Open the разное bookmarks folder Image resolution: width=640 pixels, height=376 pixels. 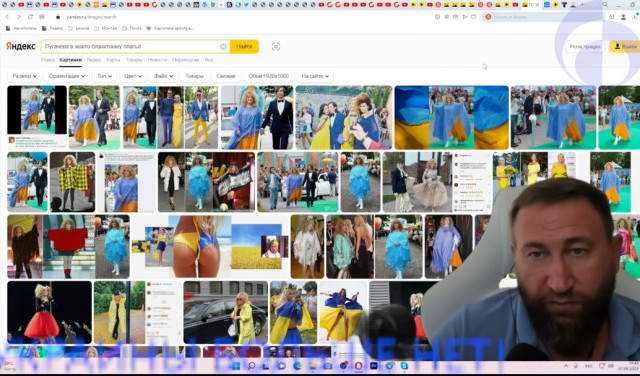78,28
